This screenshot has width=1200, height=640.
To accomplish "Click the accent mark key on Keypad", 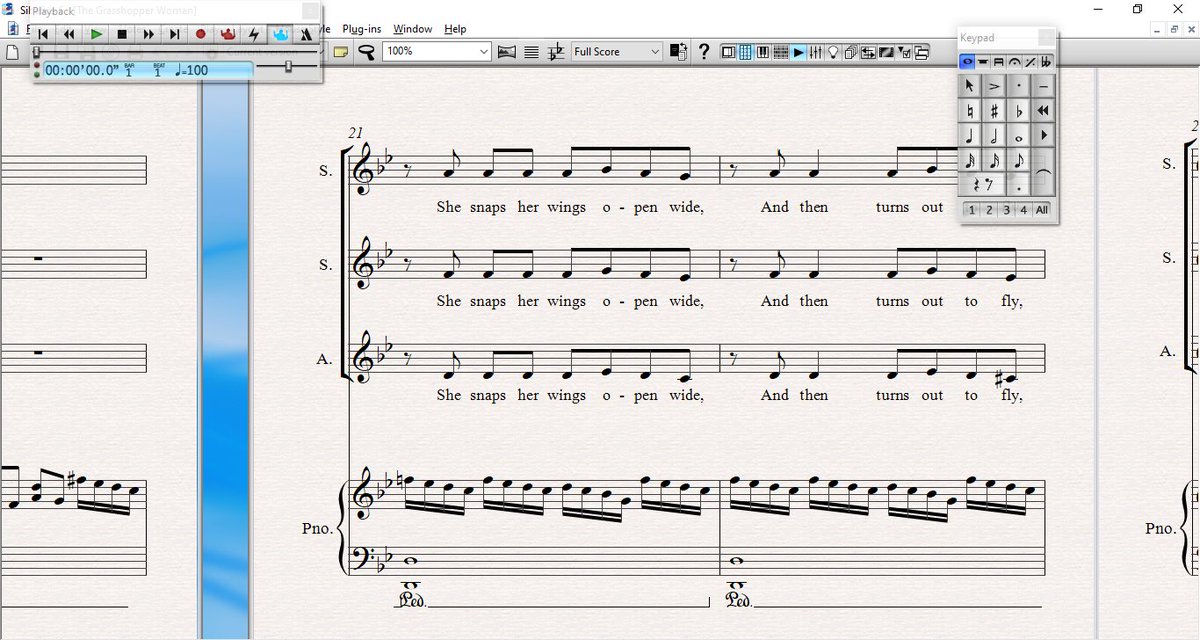I will pos(995,86).
